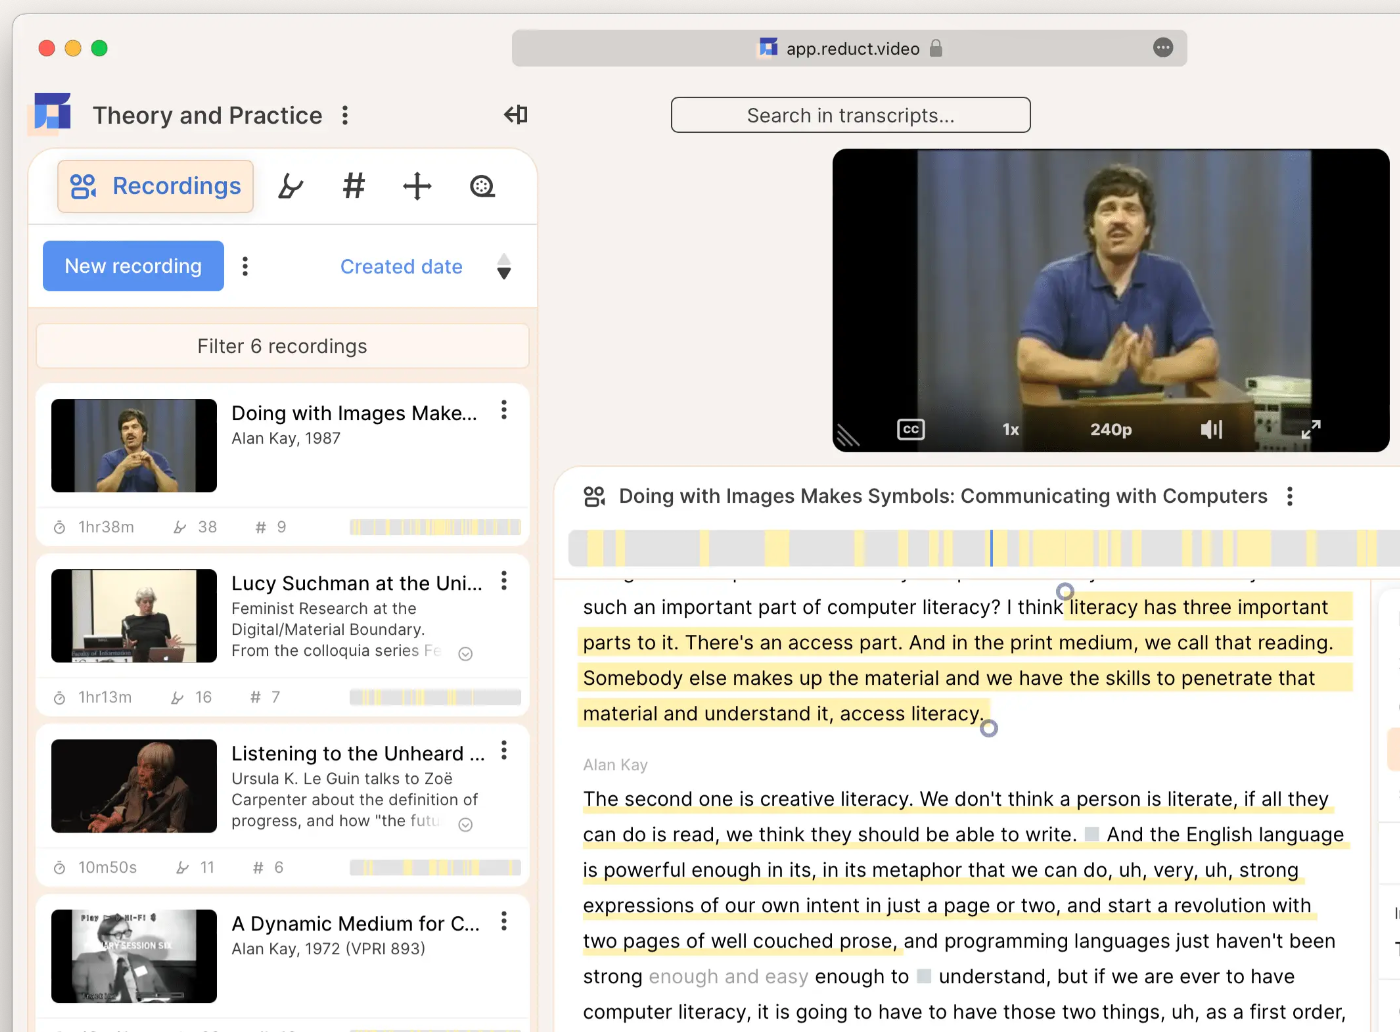Image resolution: width=1400 pixels, height=1032 pixels.
Task: Open the highlights tab icon
Action: pos(290,187)
